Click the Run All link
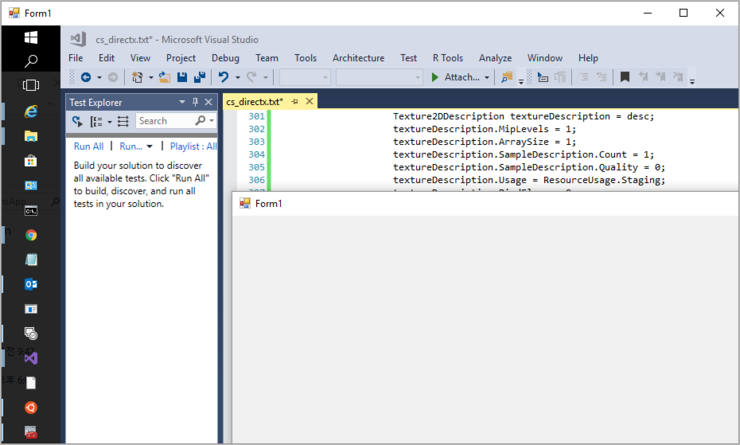 coord(88,146)
